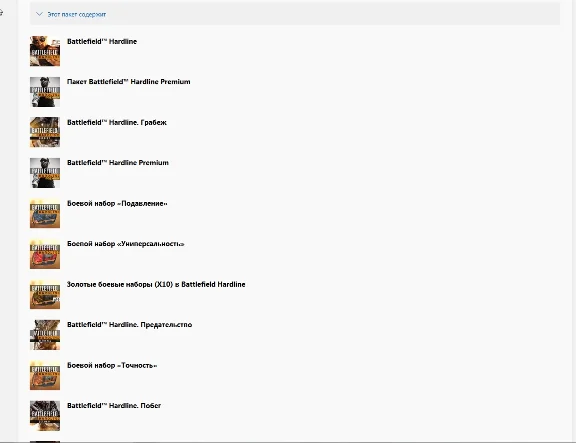The width and height of the screenshot is (576, 443).
Task: Open the «Battlefield™ Hardline» title link
Action: pyautogui.click(x=102, y=42)
